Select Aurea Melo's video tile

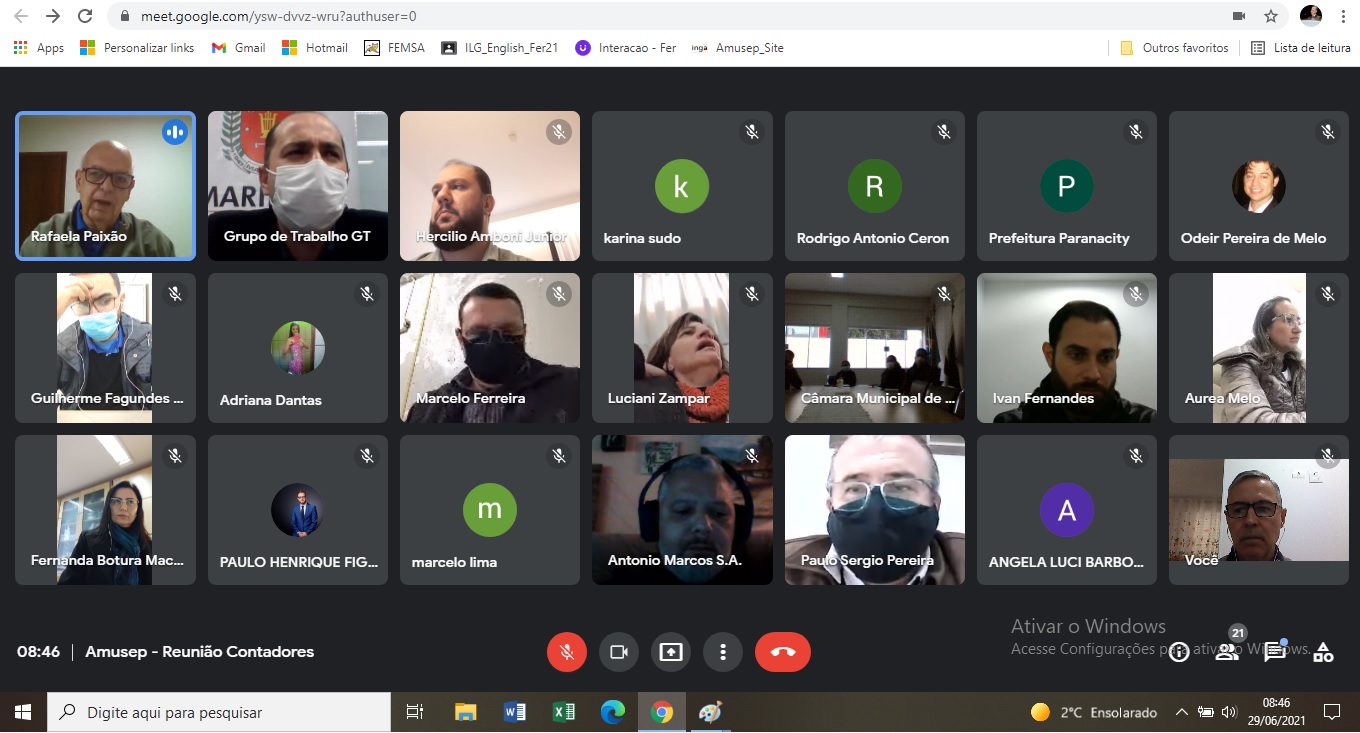[1258, 348]
